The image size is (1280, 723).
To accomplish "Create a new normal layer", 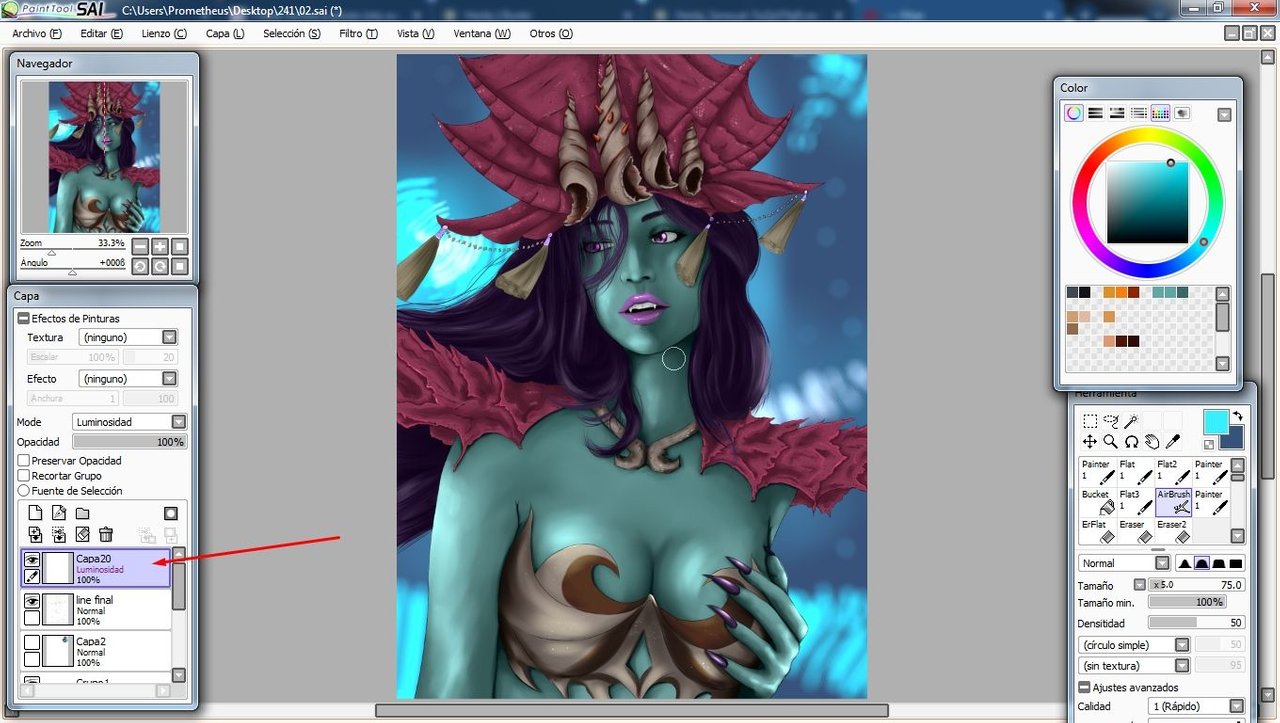I will (x=35, y=513).
